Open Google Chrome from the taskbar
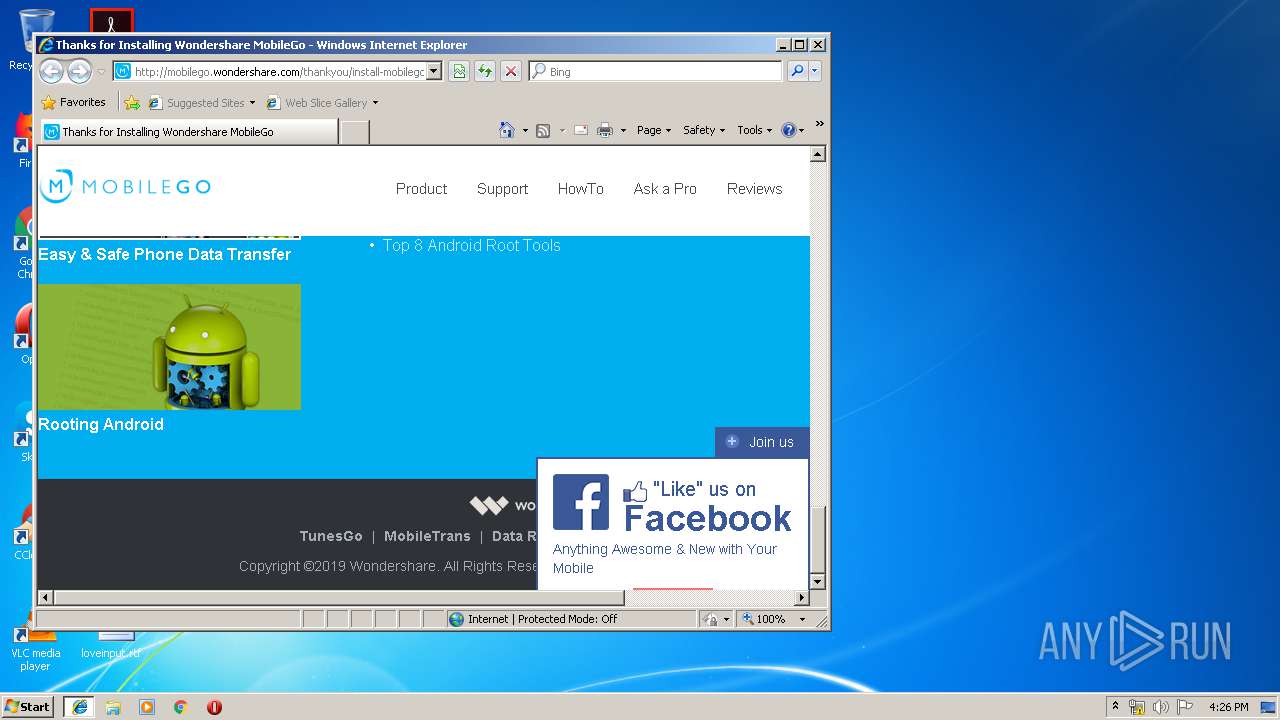The height and width of the screenshot is (720, 1280). [x=180, y=707]
